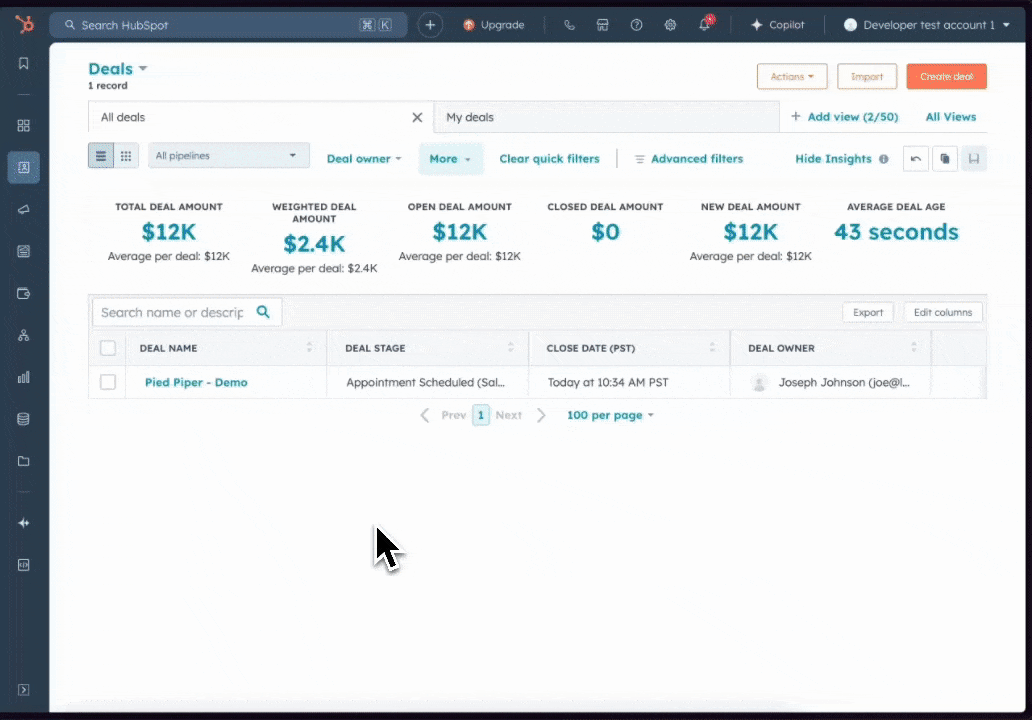This screenshot has height=720, width=1032.
Task: Open the Pied Piper - Demo deal link
Action: (x=196, y=382)
